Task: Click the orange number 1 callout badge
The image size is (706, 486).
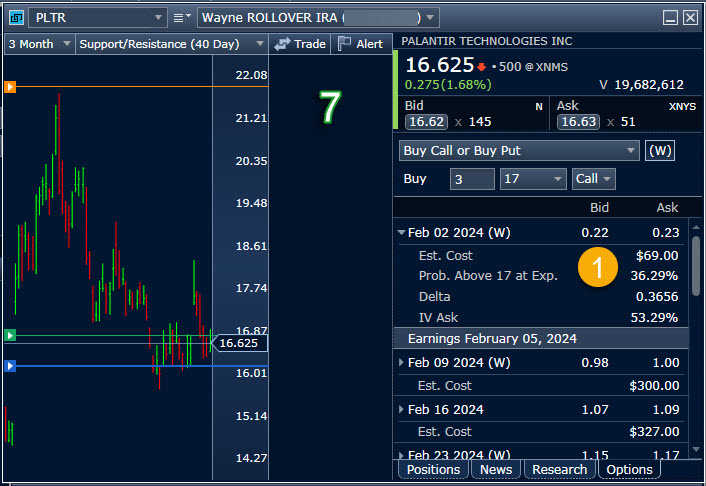Action: point(599,266)
